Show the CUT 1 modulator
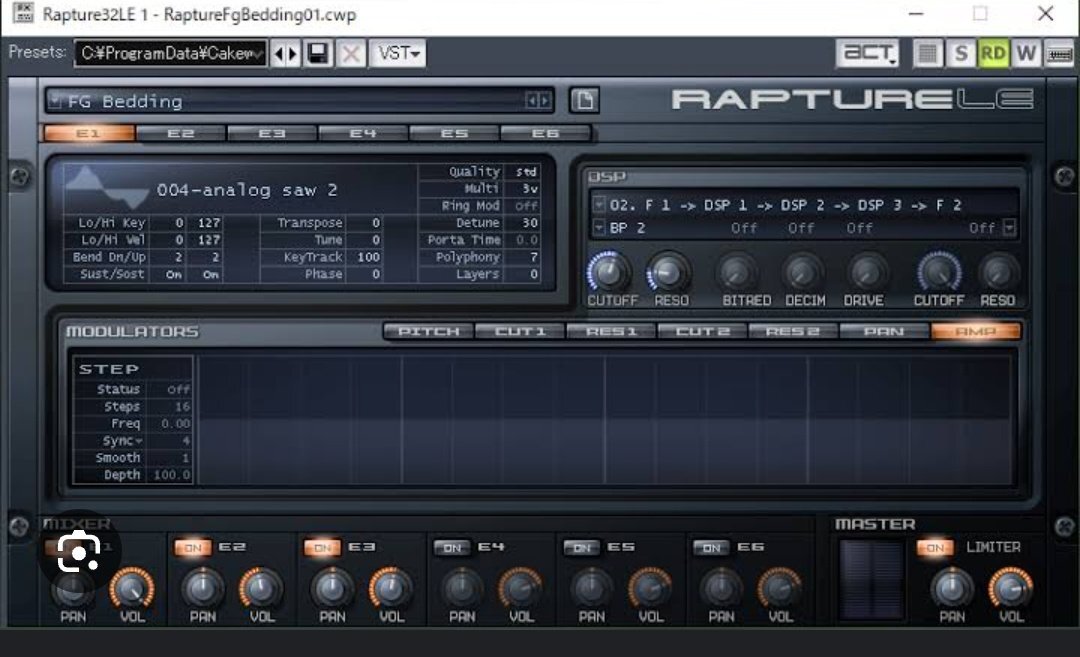Screen dimensions: 1080x657 click(520, 331)
